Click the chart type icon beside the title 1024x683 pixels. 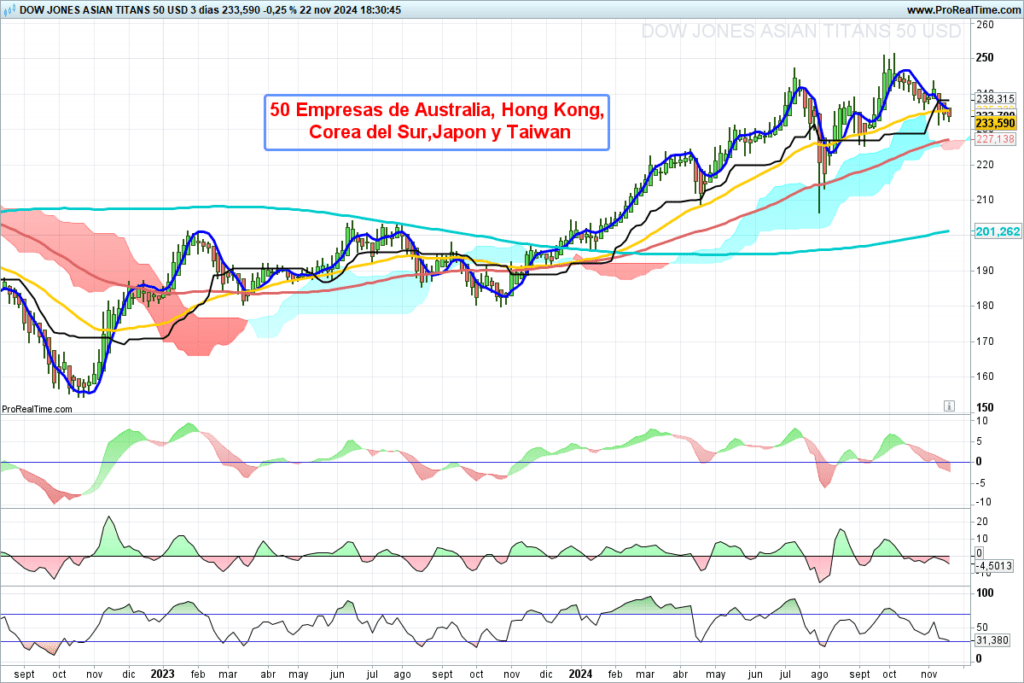(9, 10)
